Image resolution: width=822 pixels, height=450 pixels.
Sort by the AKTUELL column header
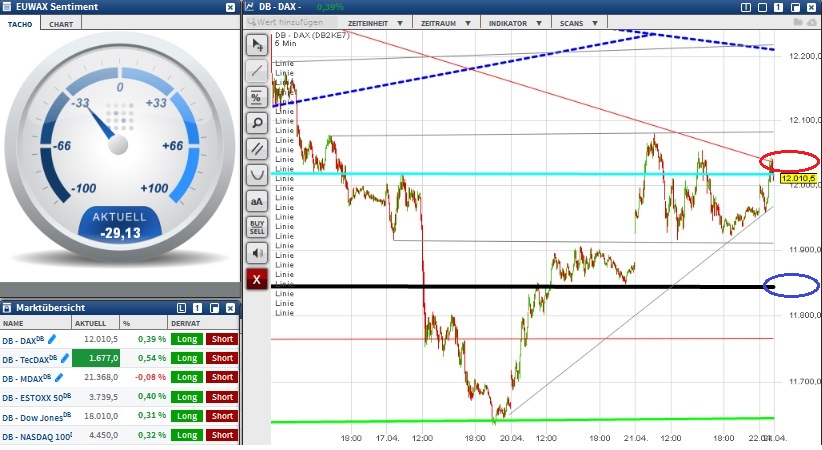point(95,323)
